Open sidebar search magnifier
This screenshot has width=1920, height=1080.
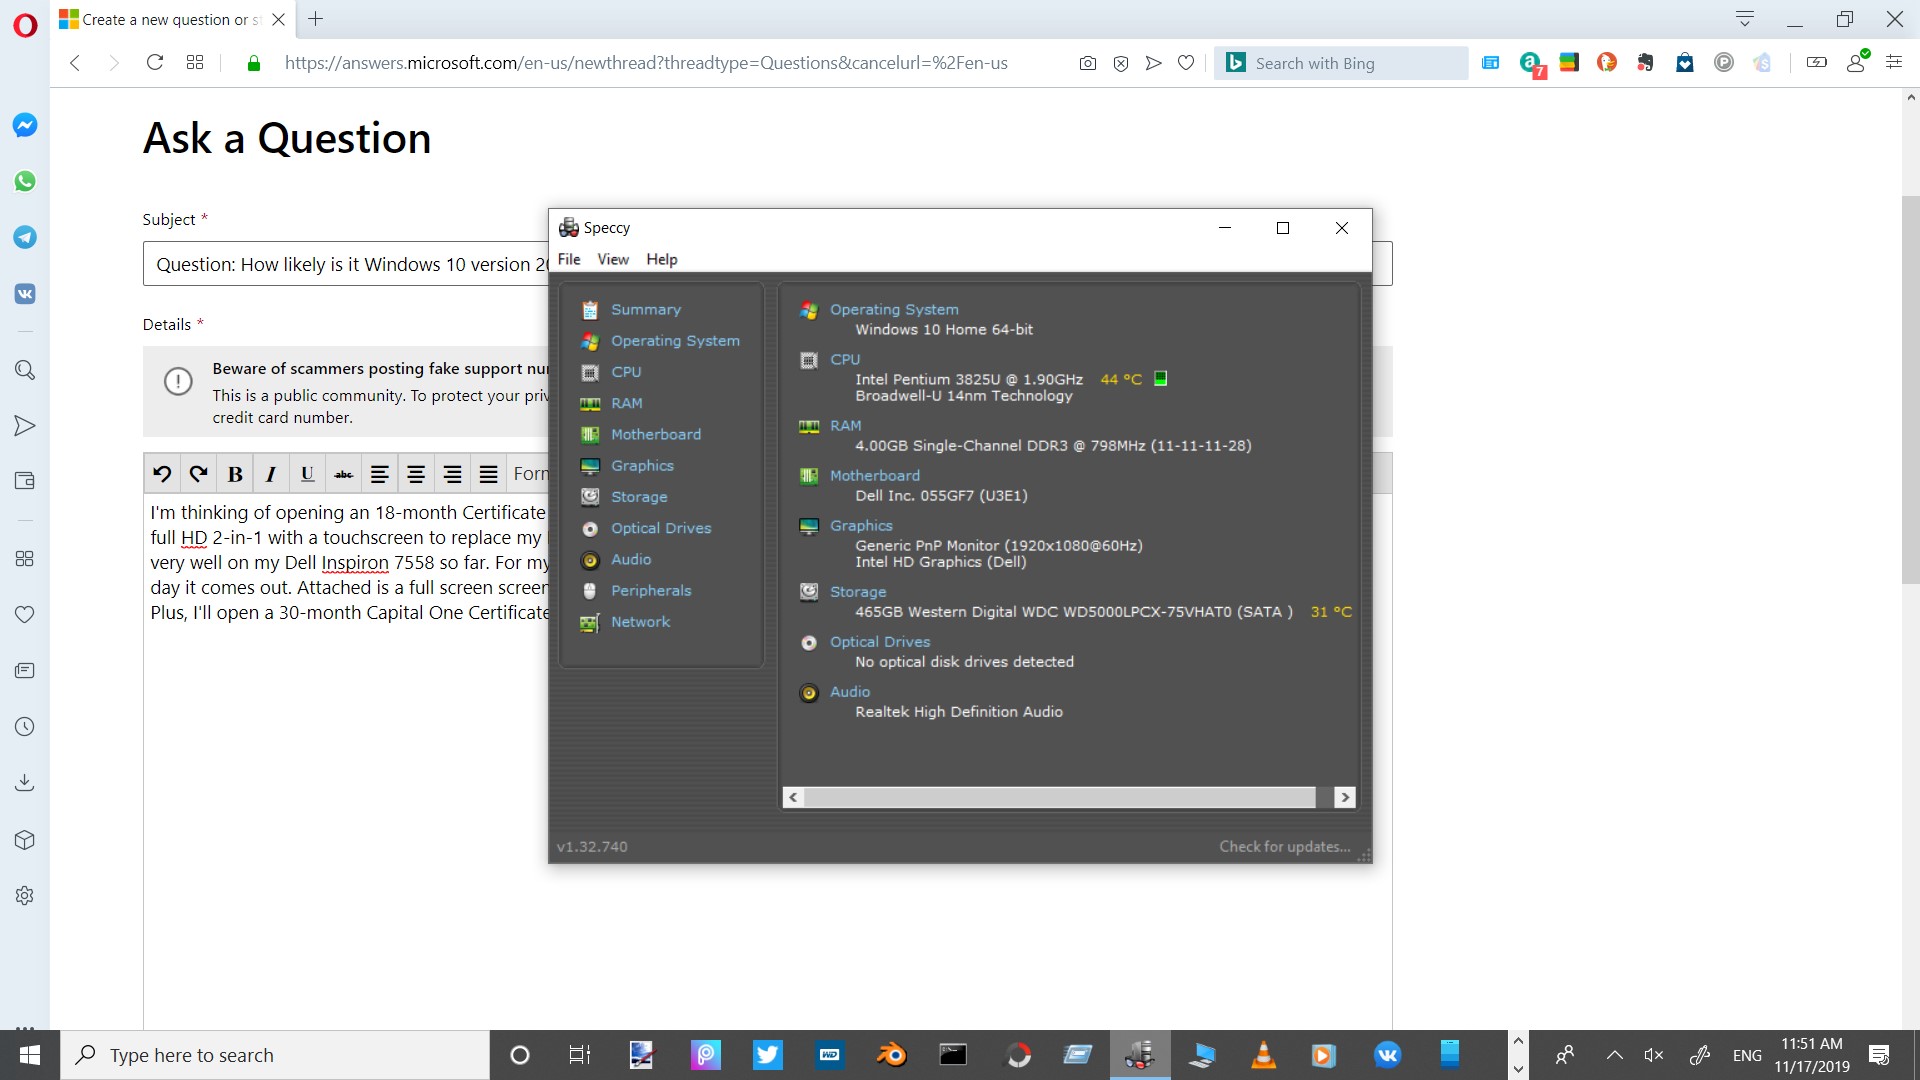pos(25,370)
